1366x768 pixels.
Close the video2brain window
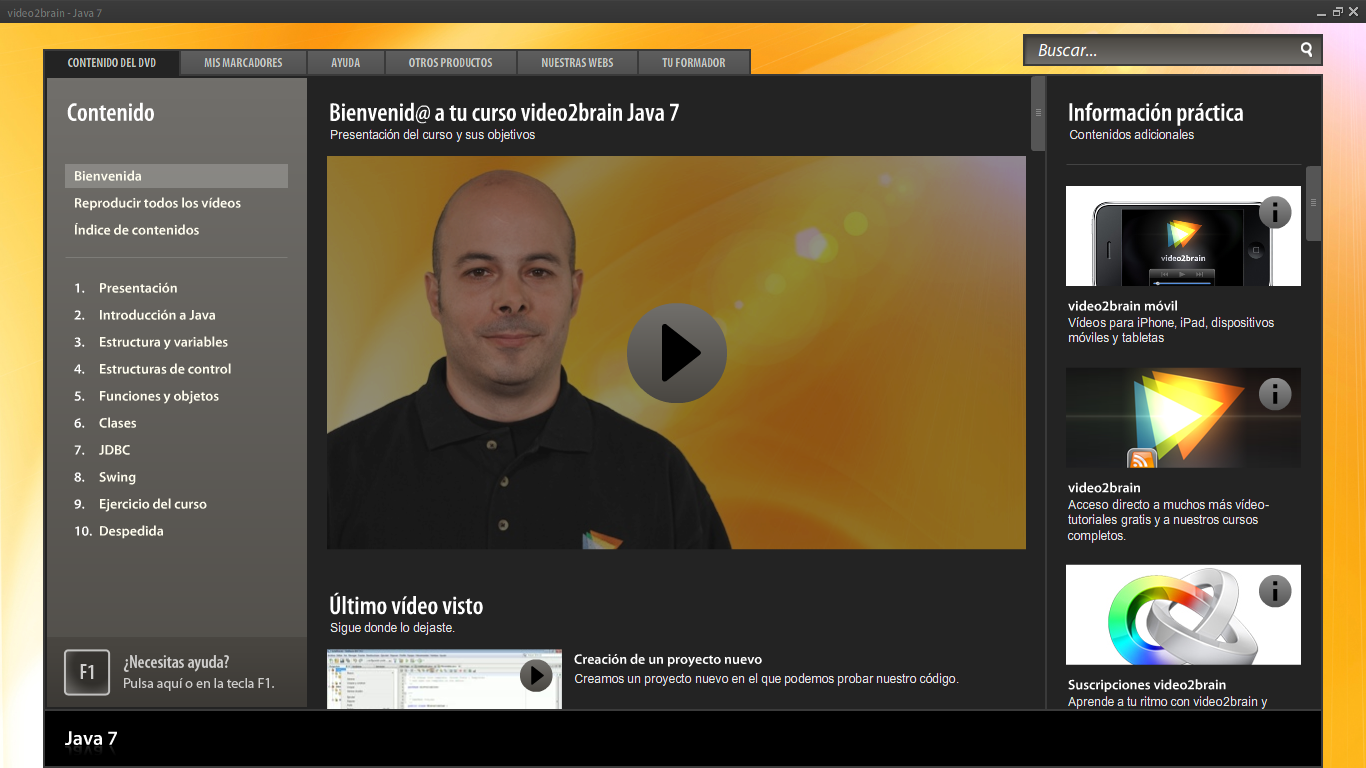tap(1353, 11)
